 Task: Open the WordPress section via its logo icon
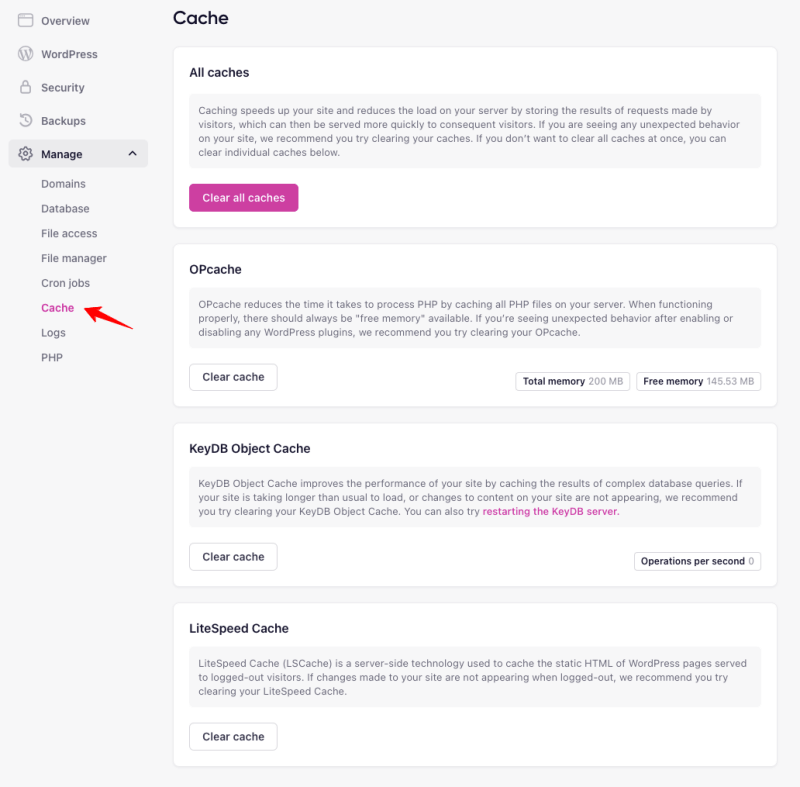coord(25,54)
